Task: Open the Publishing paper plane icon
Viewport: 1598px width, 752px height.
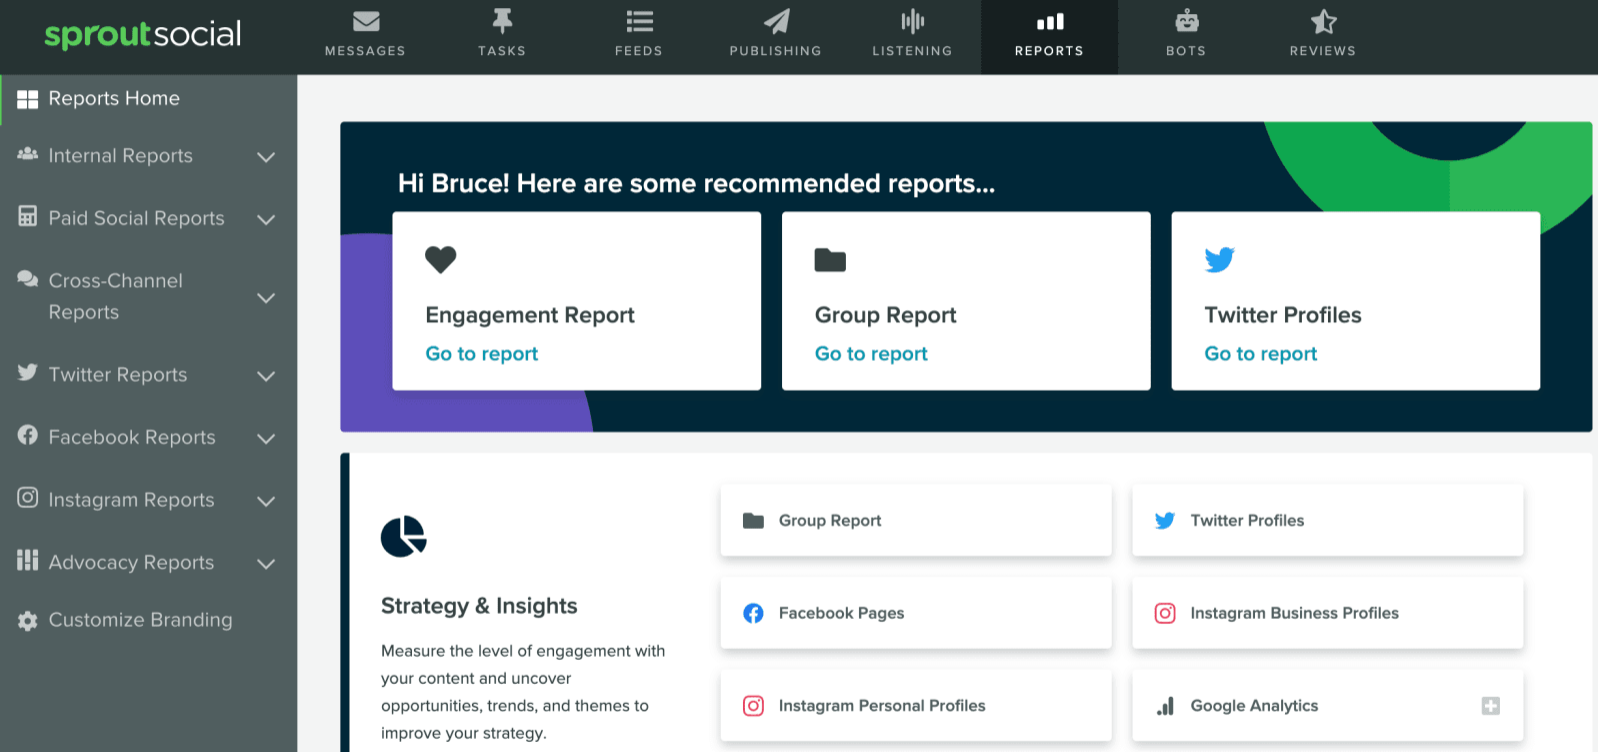Action: [776, 21]
